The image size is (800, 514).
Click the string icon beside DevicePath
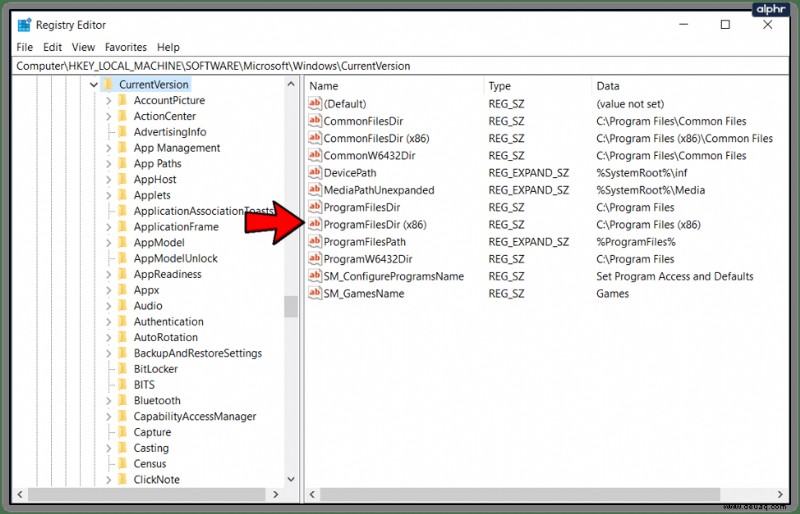(315, 173)
